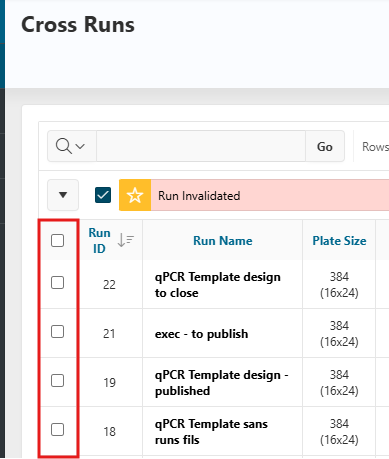
Task: Click run name qPCR Template design to close
Action: point(218,285)
